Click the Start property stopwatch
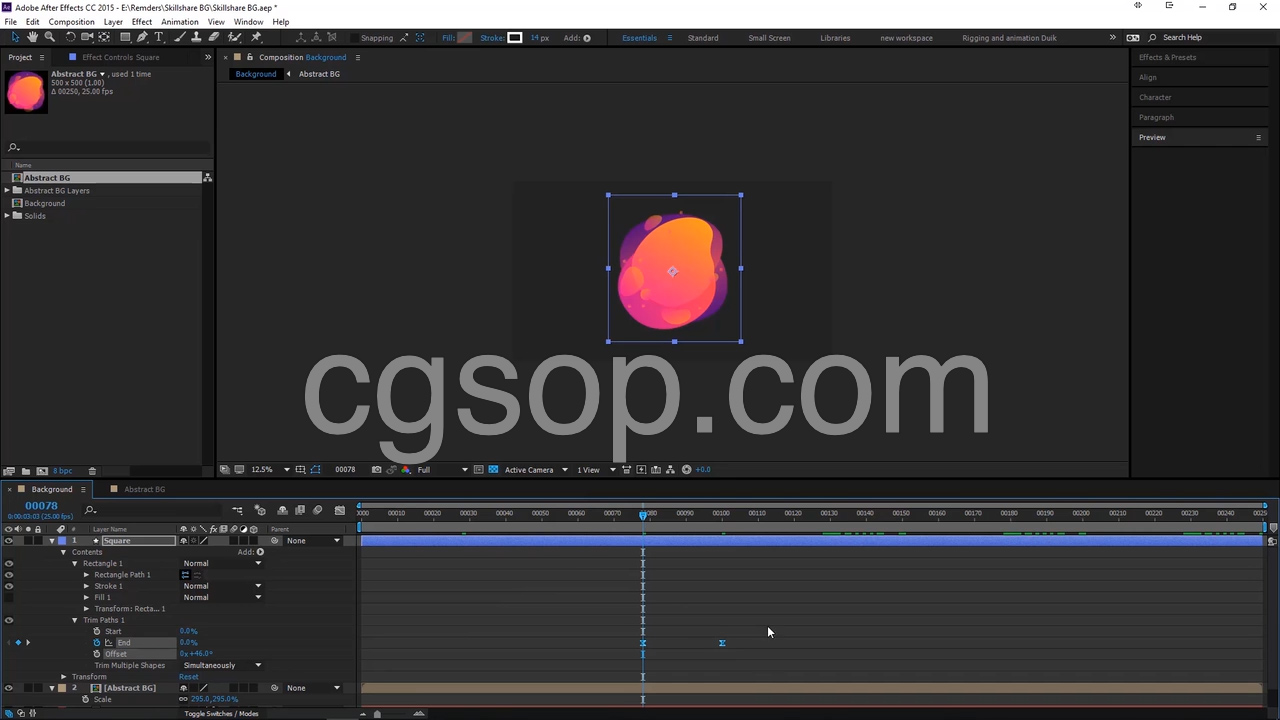1280x720 pixels. pyautogui.click(x=97, y=631)
